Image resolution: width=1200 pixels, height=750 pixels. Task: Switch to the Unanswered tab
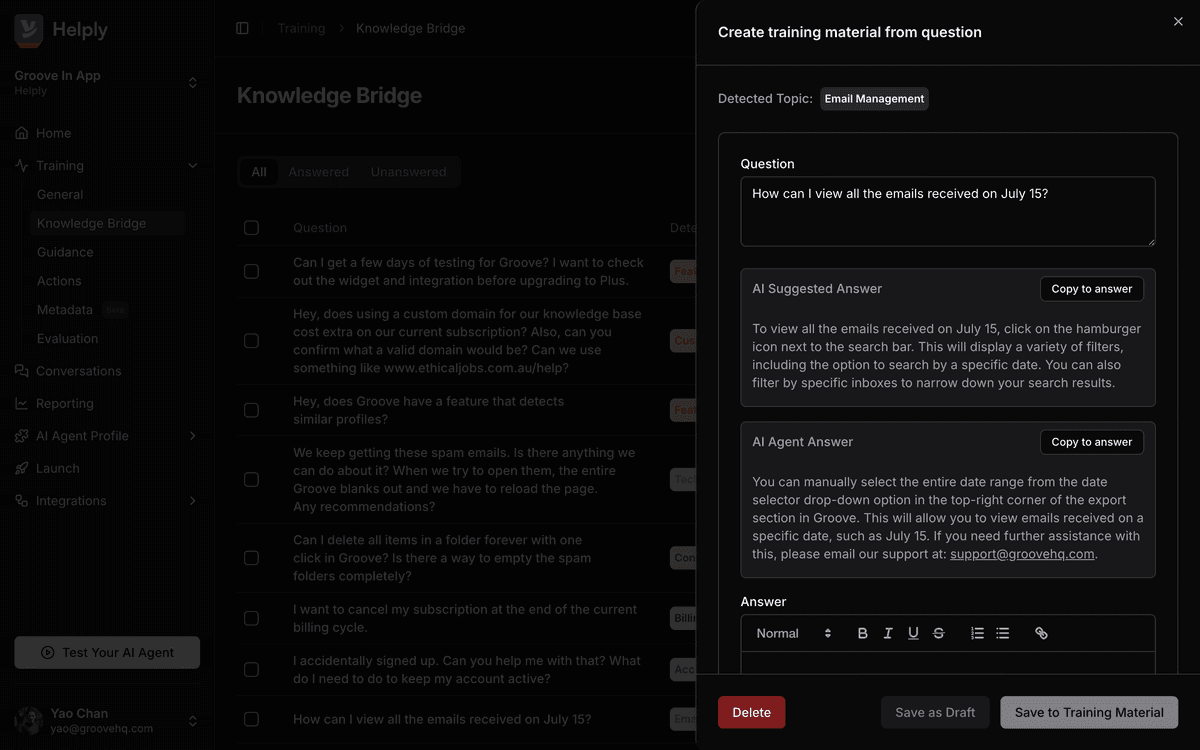408,172
